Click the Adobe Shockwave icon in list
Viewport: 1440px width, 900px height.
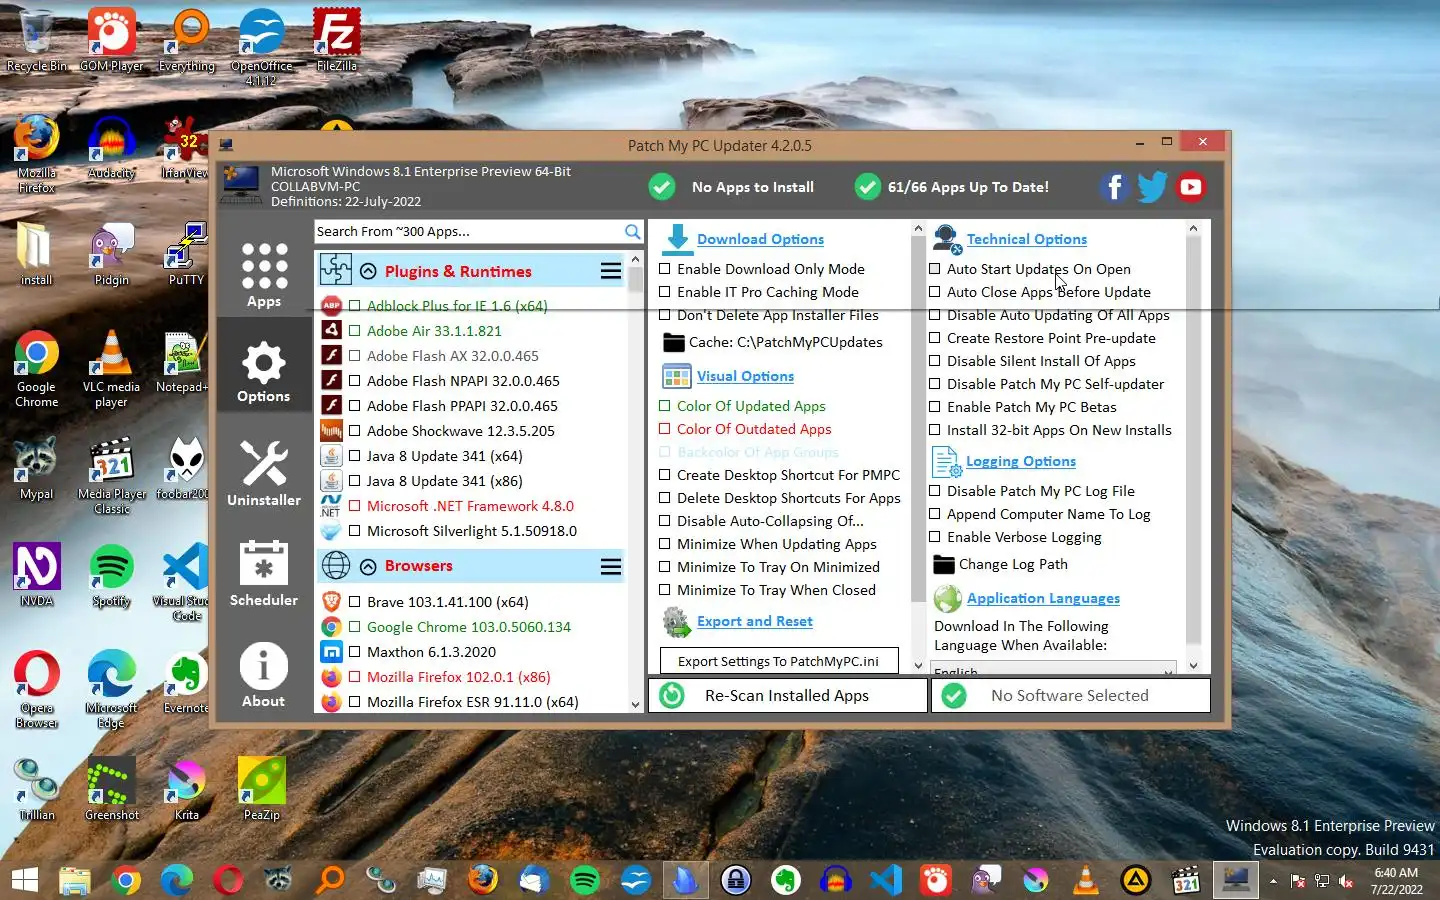pyautogui.click(x=331, y=430)
